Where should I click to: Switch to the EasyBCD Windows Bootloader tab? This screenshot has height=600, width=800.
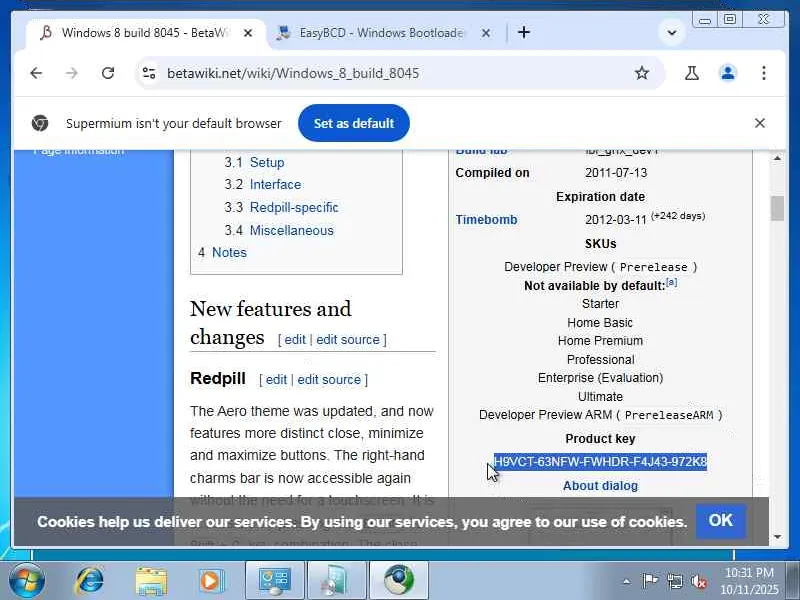tap(382, 33)
